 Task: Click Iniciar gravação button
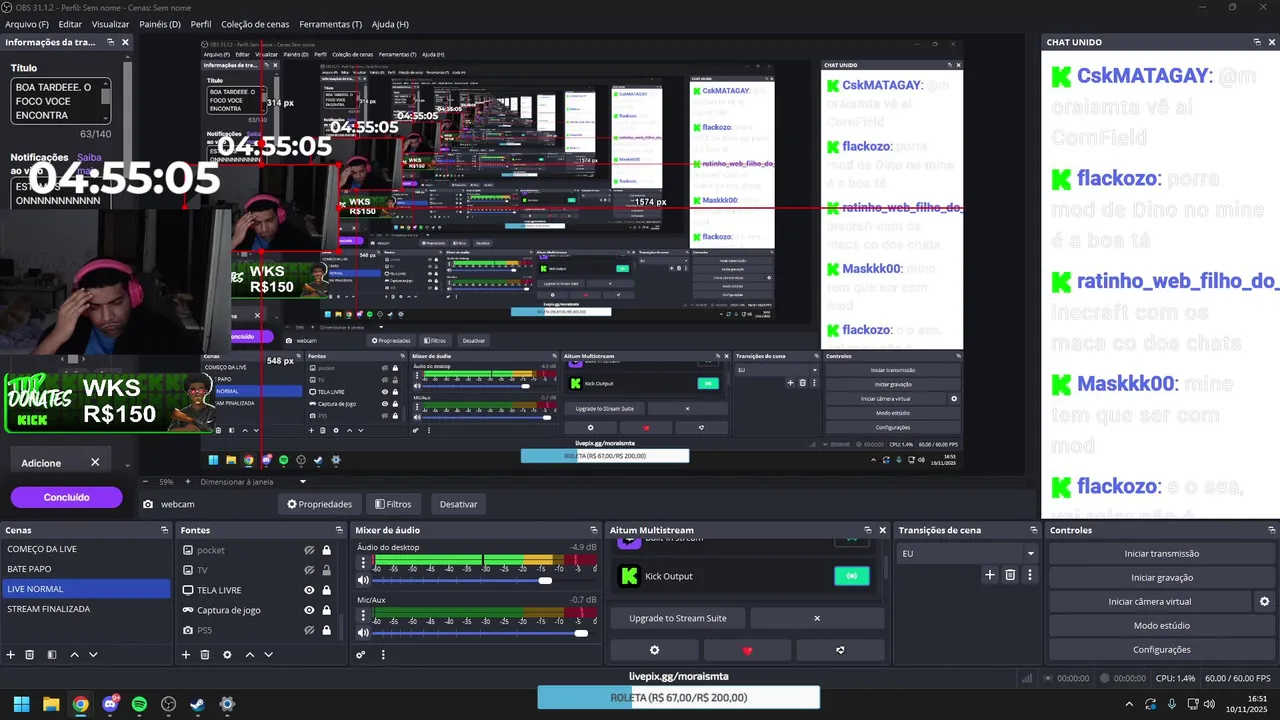(x=1162, y=577)
